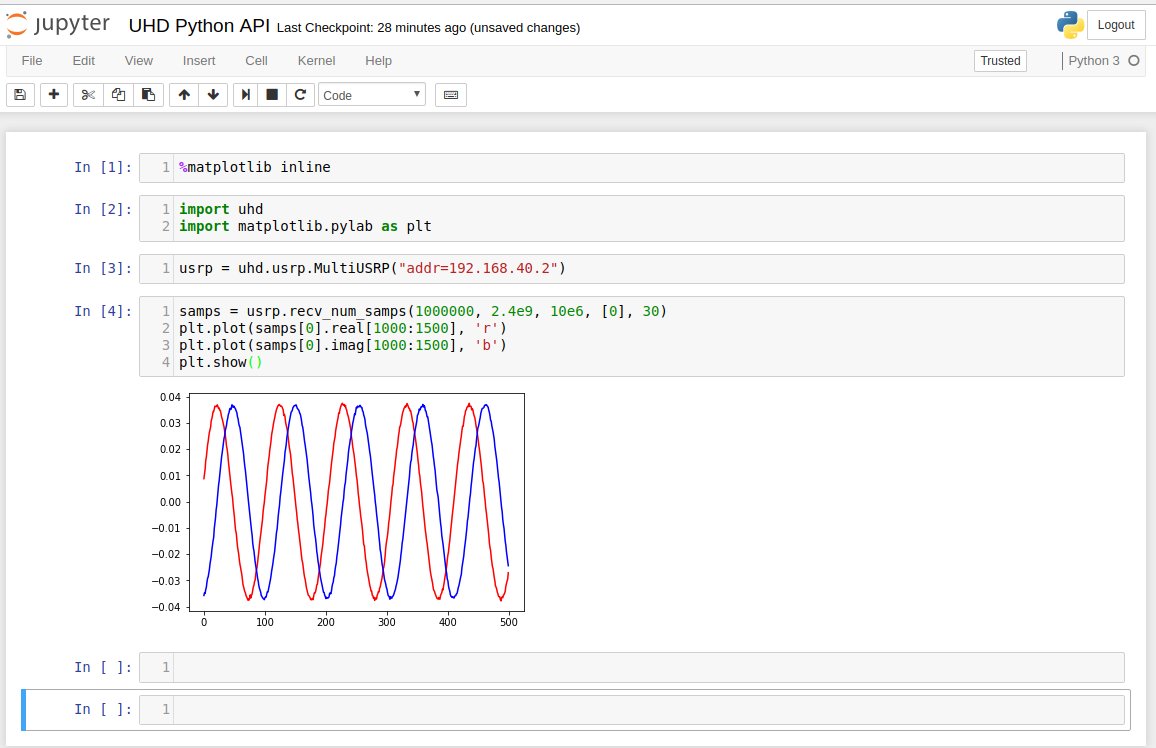
Task: Click the Jupyter logo
Action: tap(58, 24)
